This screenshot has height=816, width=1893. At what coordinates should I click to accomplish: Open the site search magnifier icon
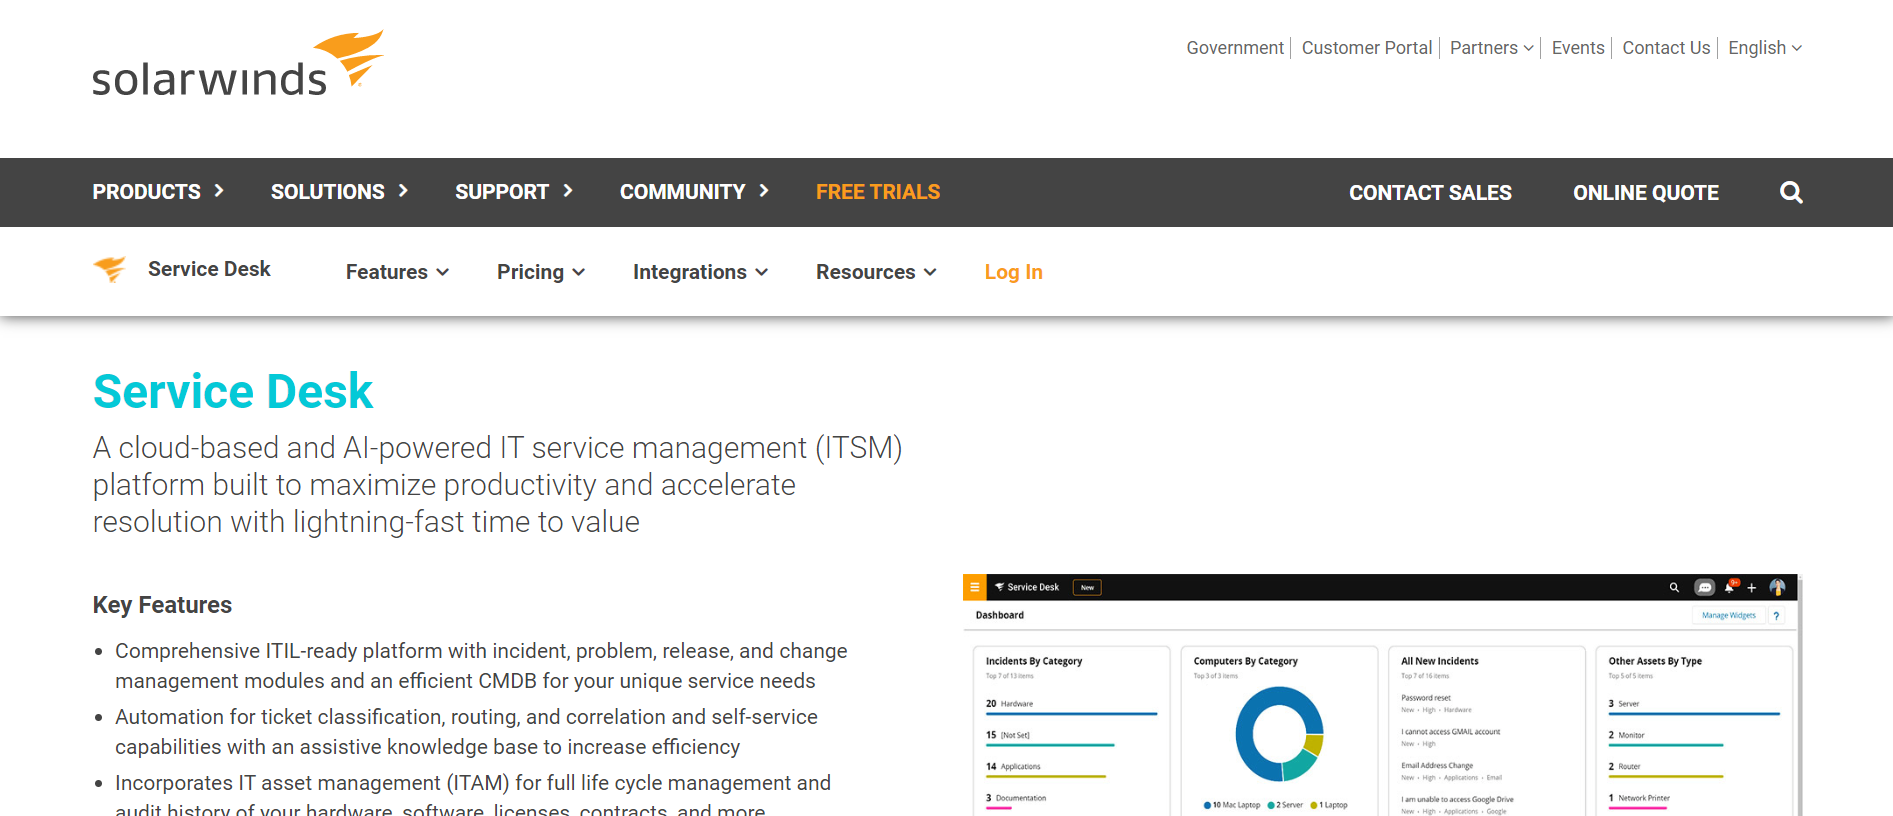tap(1791, 192)
